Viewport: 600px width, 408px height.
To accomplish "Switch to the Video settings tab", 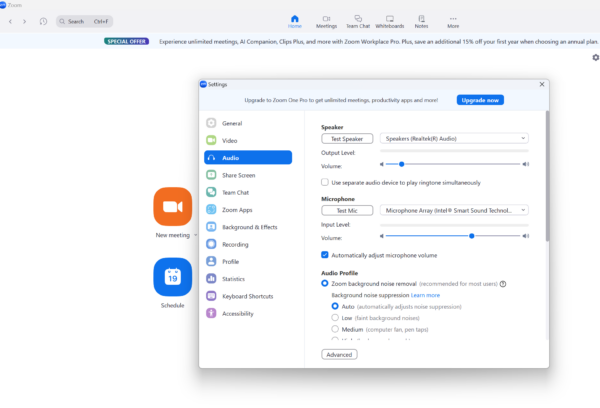I will (230, 140).
